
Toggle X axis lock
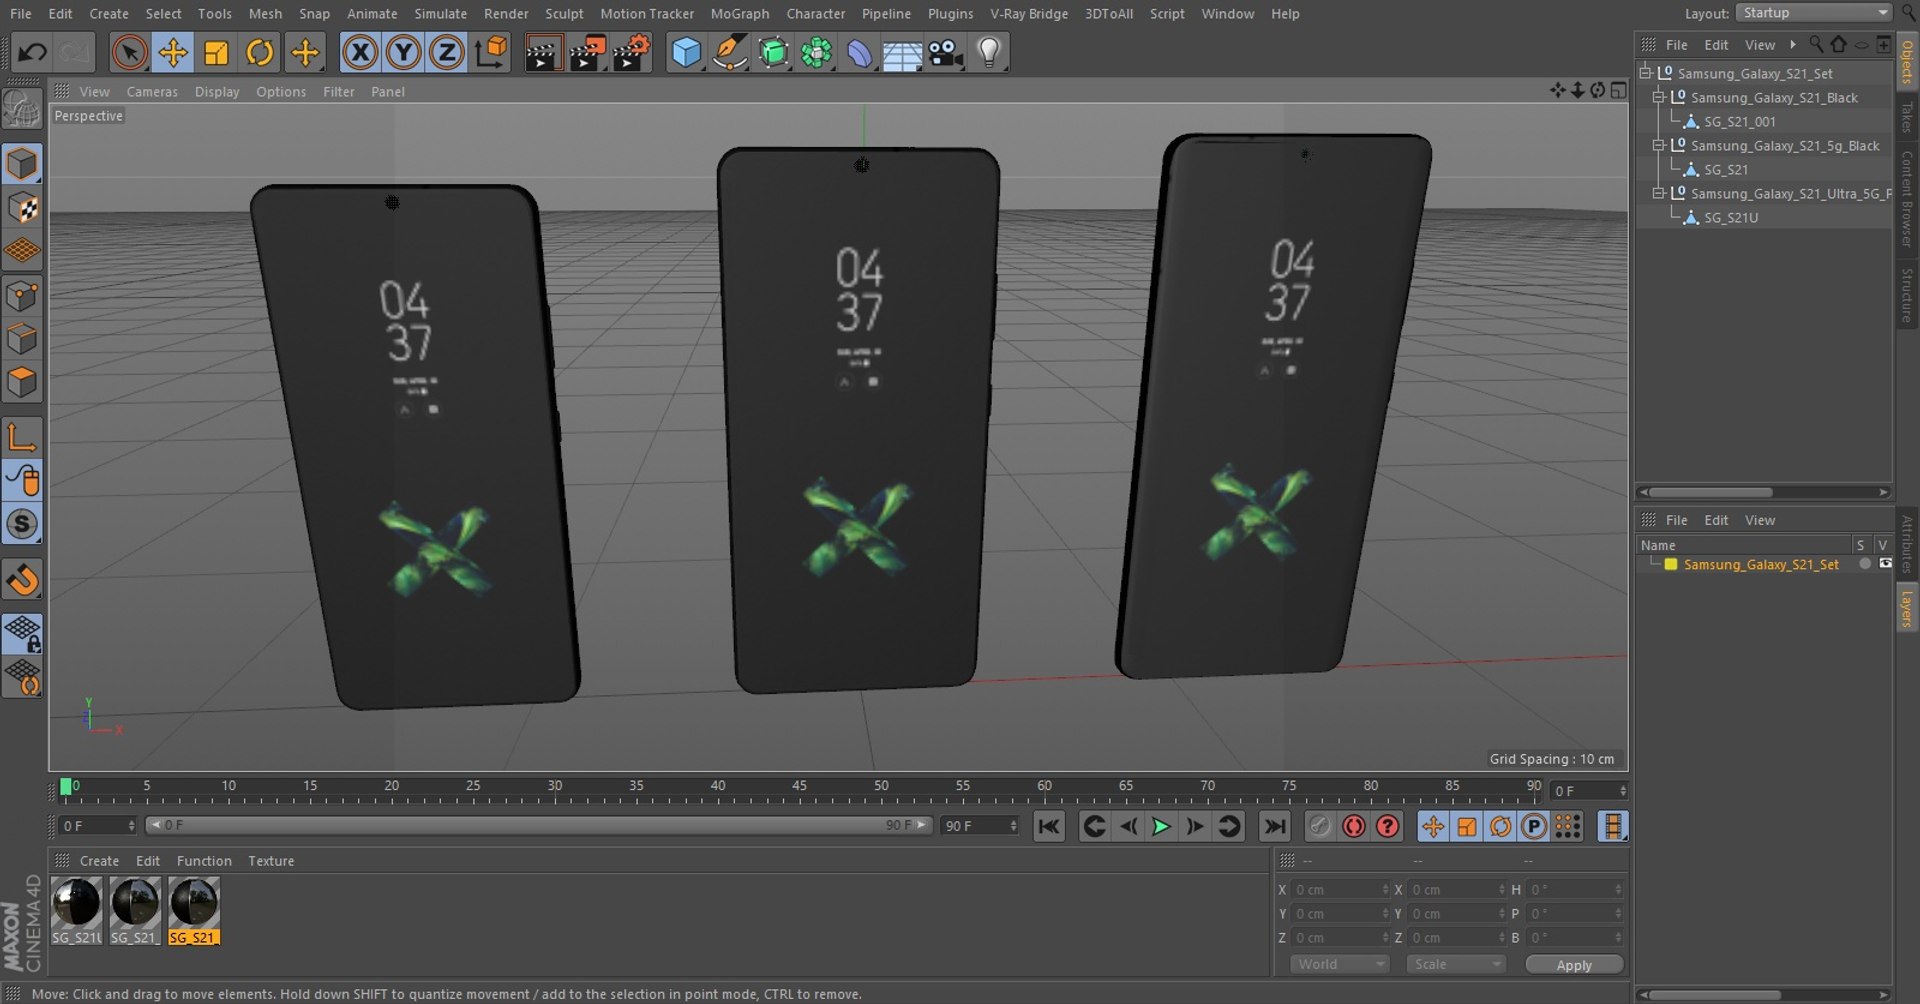tap(360, 52)
